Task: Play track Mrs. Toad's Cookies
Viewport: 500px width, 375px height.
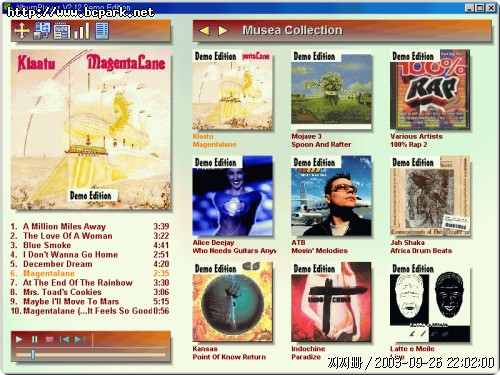Action: [x=90, y=292]
